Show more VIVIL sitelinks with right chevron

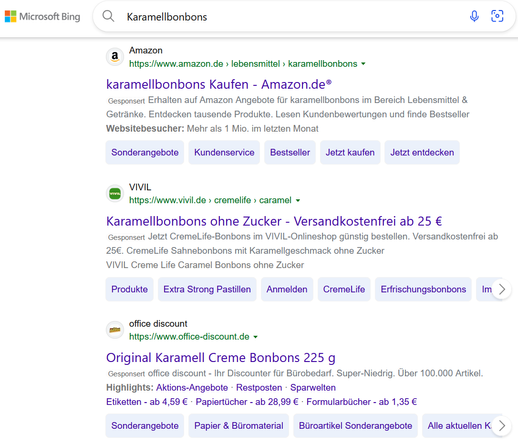click(x=502, y=289)
